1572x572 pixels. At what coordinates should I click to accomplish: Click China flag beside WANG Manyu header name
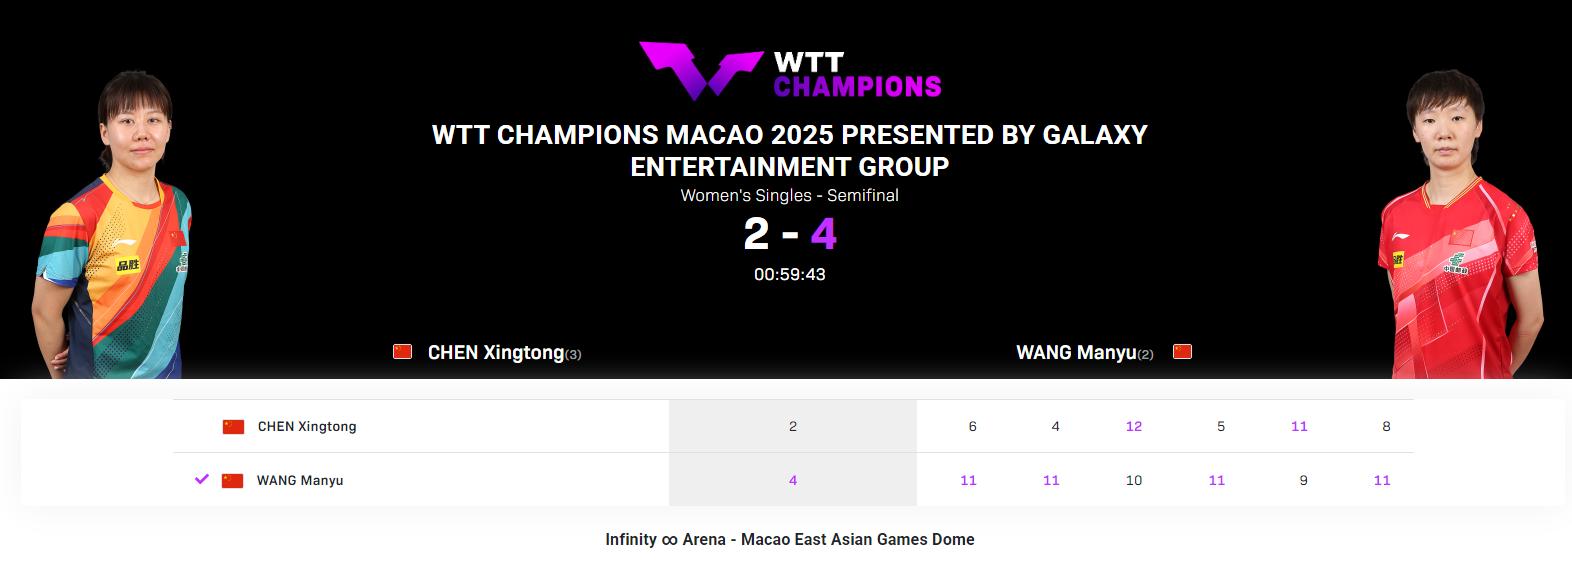1182,352
